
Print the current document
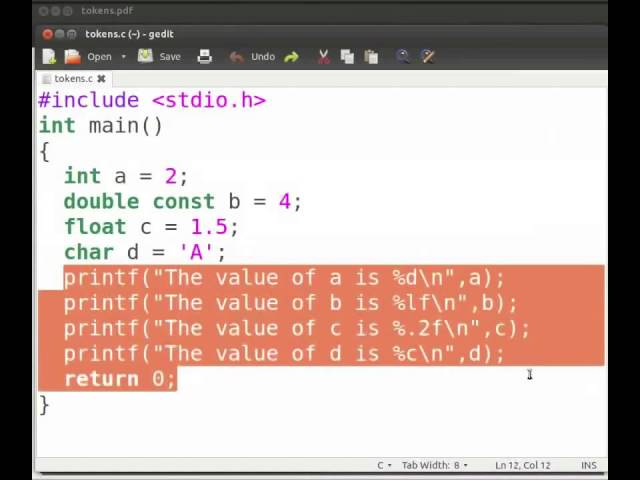204,57
